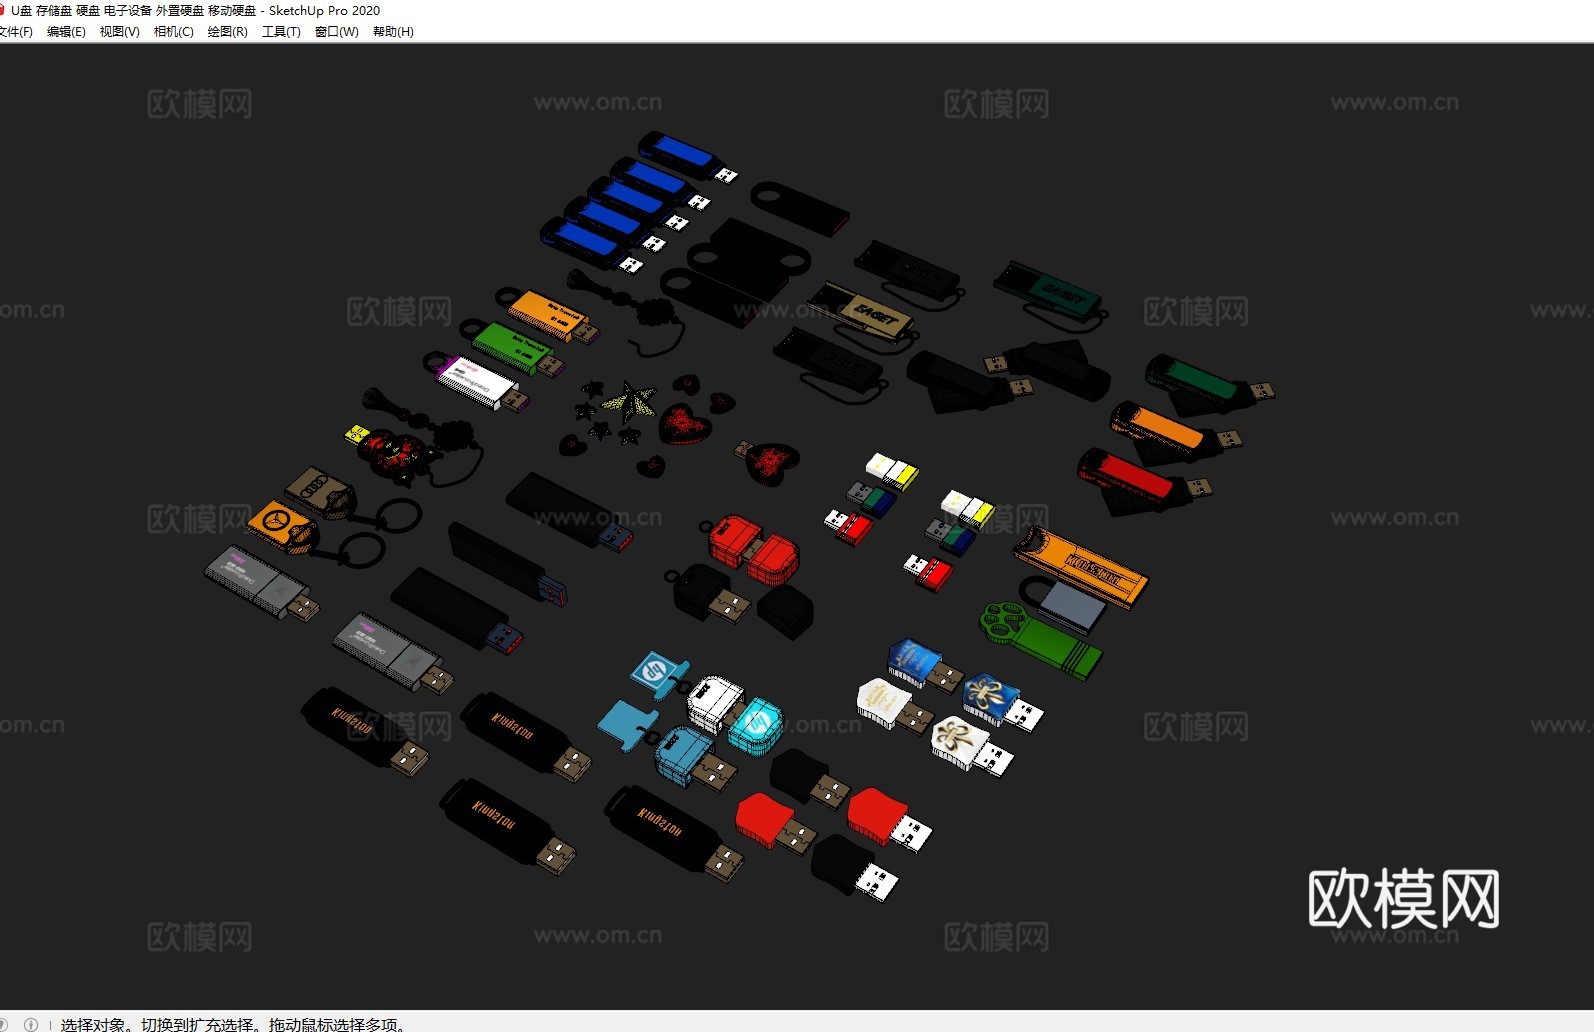Open the 窗口(W) window menu
The image size is (1594, 1032).
(336, 32)
